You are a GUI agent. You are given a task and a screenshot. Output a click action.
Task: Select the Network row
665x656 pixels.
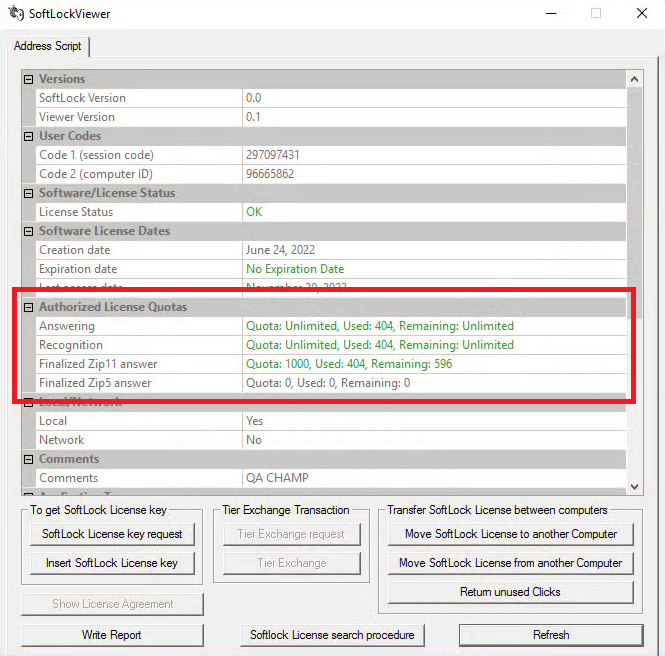[x=331, y=440]
